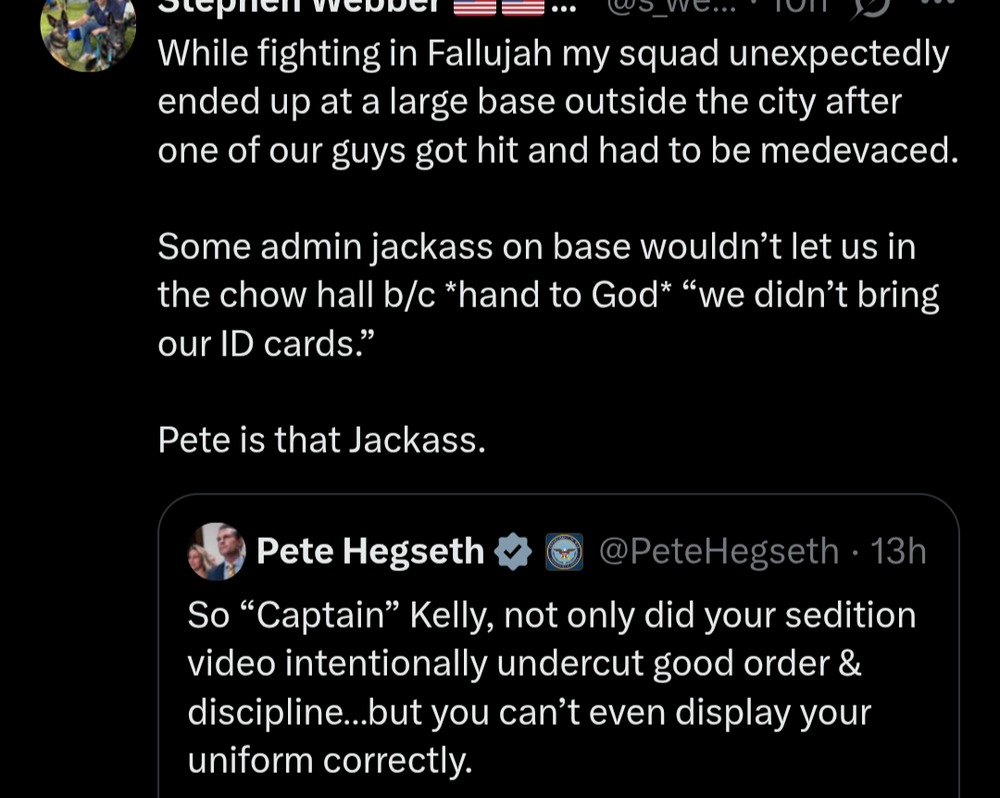The image size is (1000, 798).
Task: Tap the Grok icon on the top post
Action: 870,8
